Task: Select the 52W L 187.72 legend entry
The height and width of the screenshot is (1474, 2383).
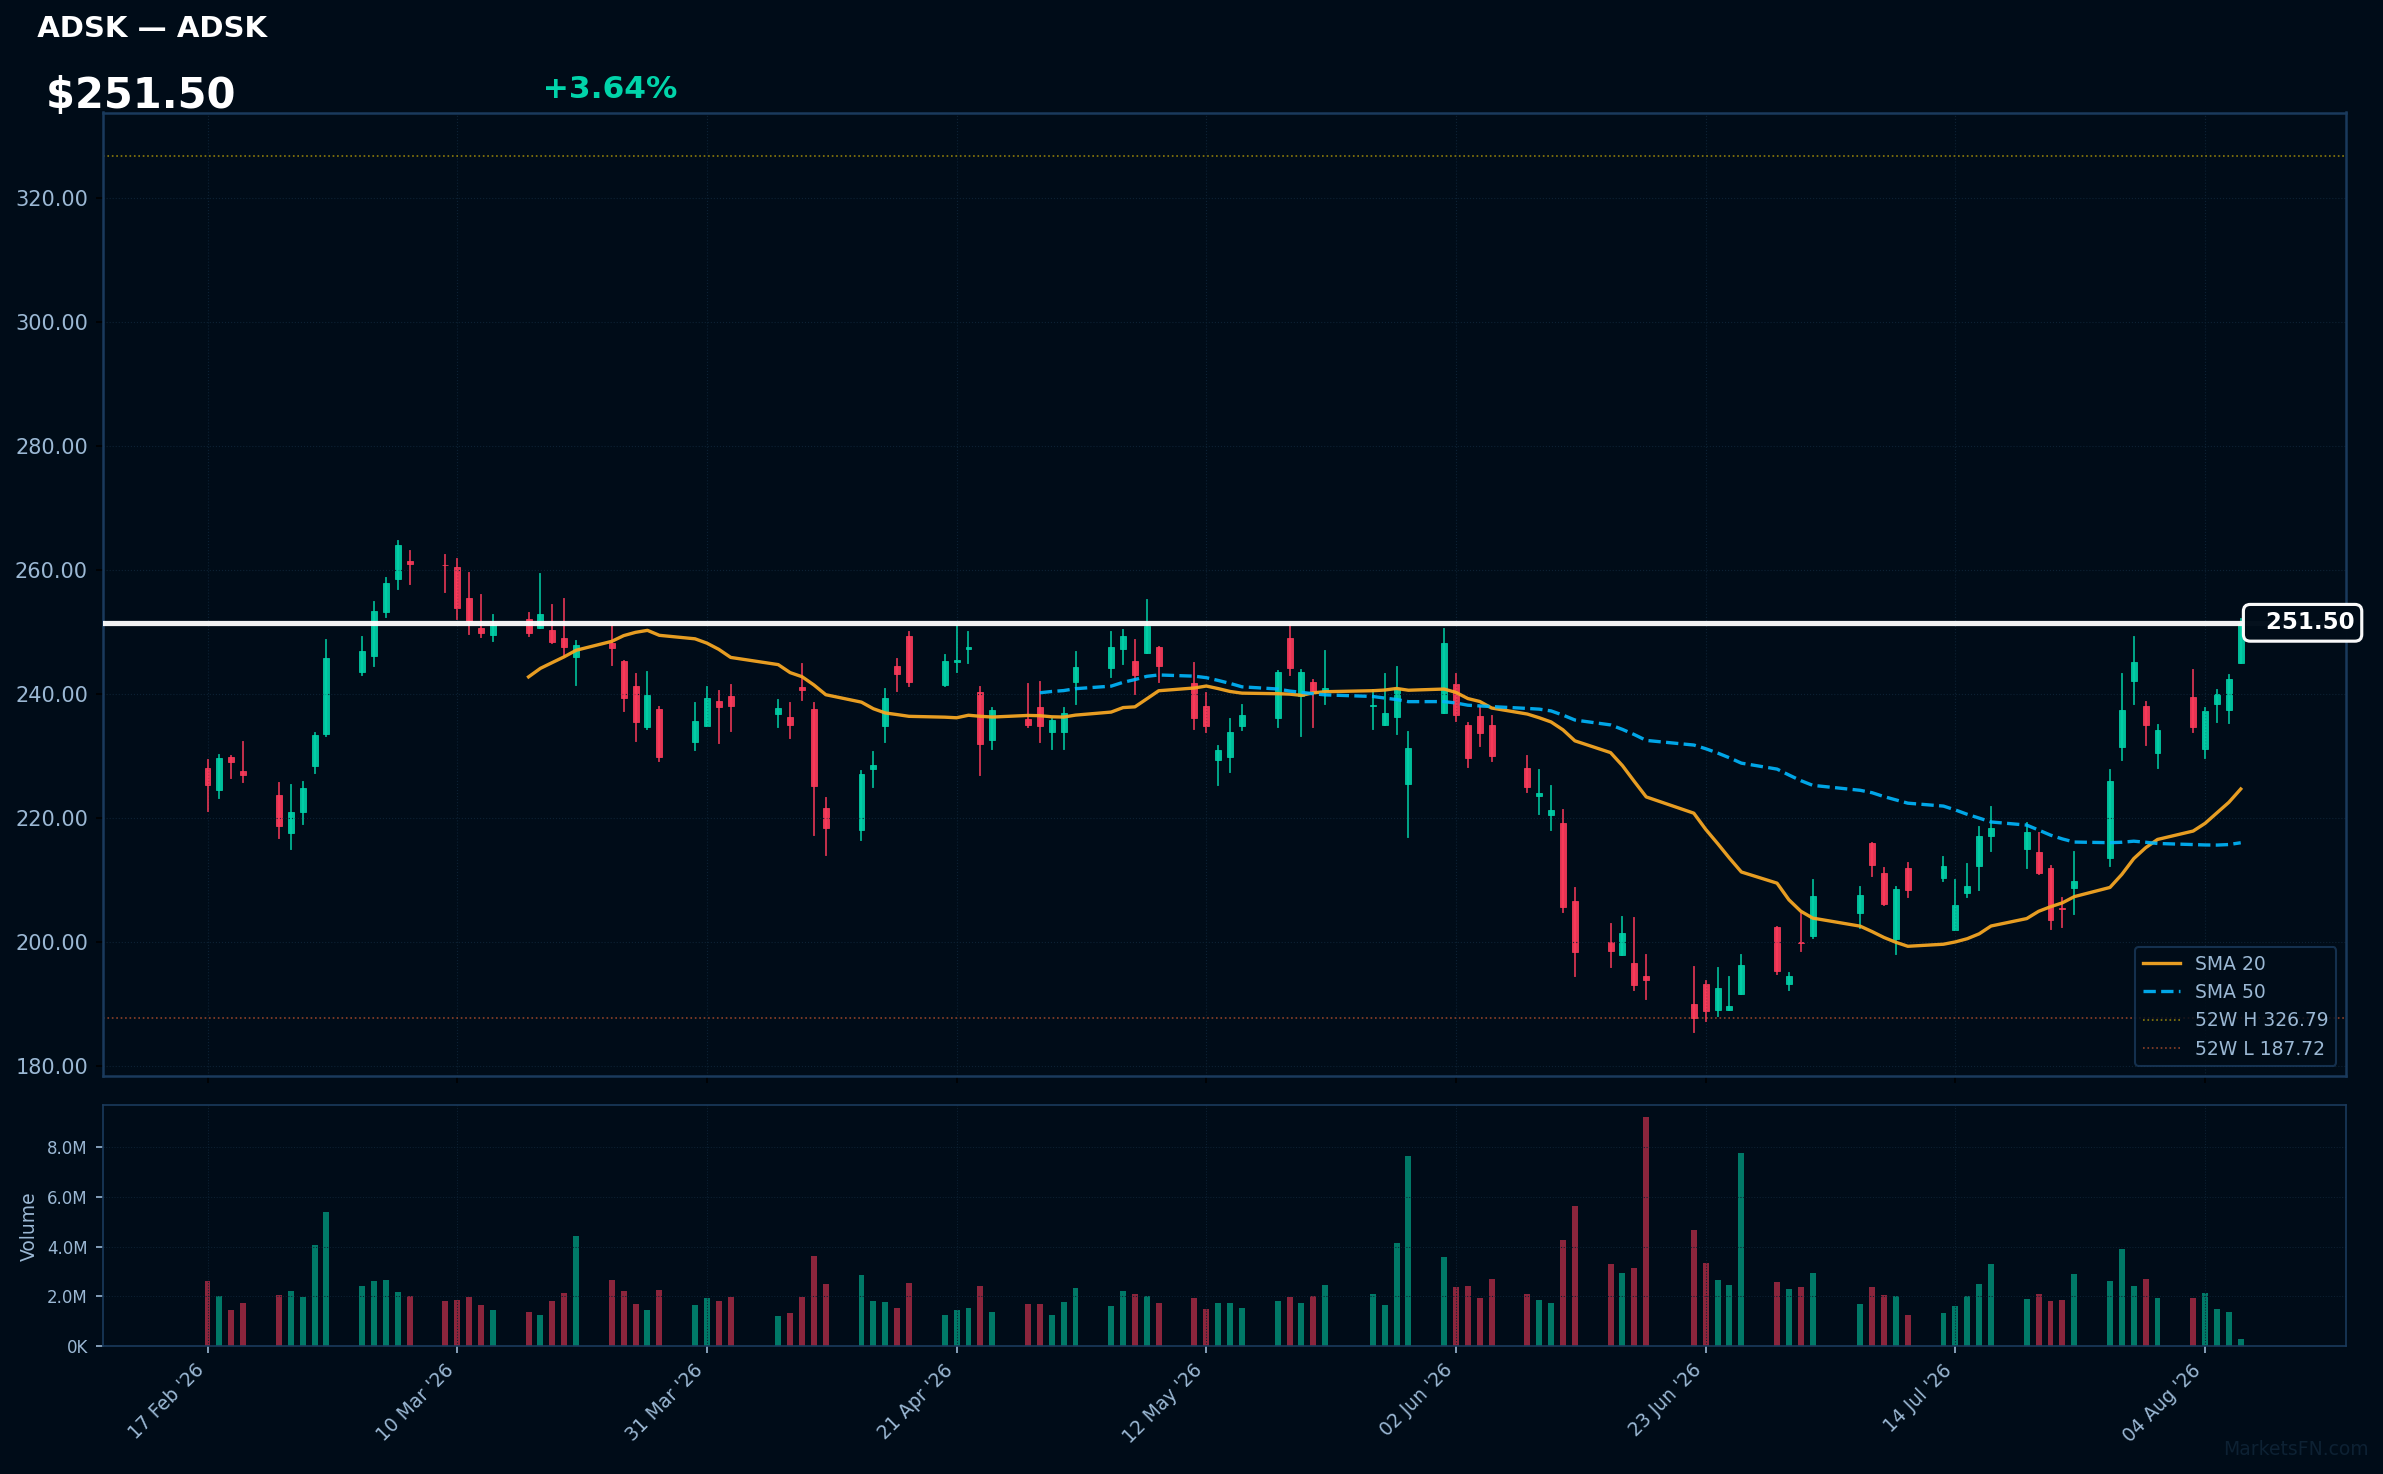Action: click(2233, 1048)
